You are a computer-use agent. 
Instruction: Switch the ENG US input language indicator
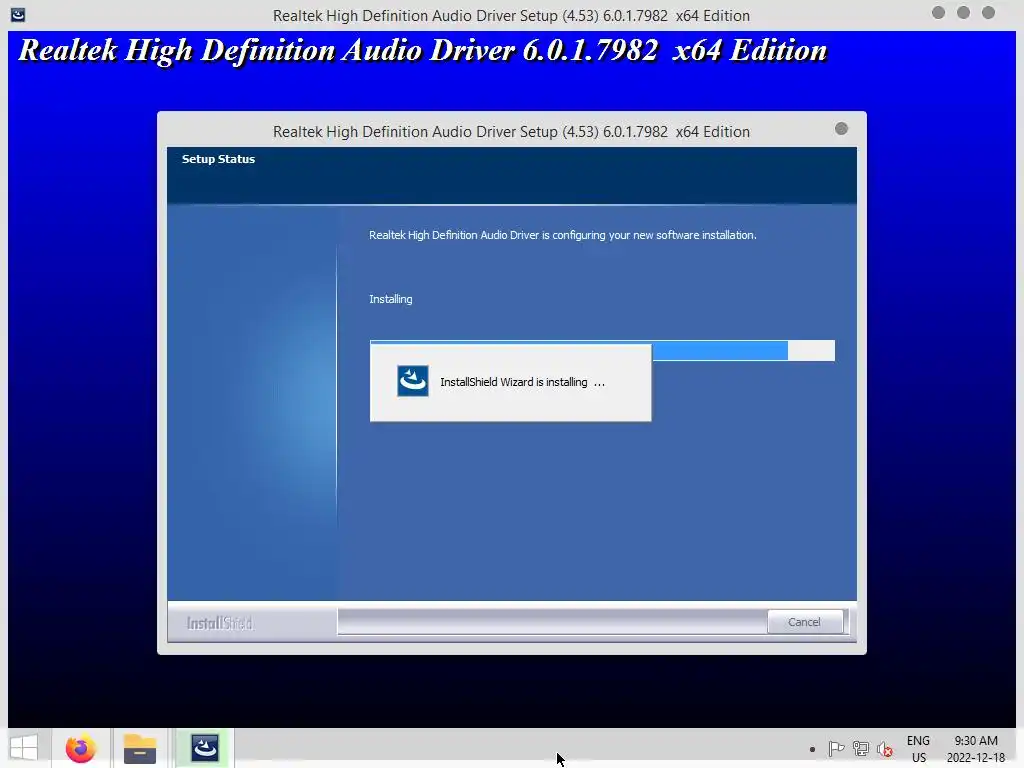pos(918,749)
